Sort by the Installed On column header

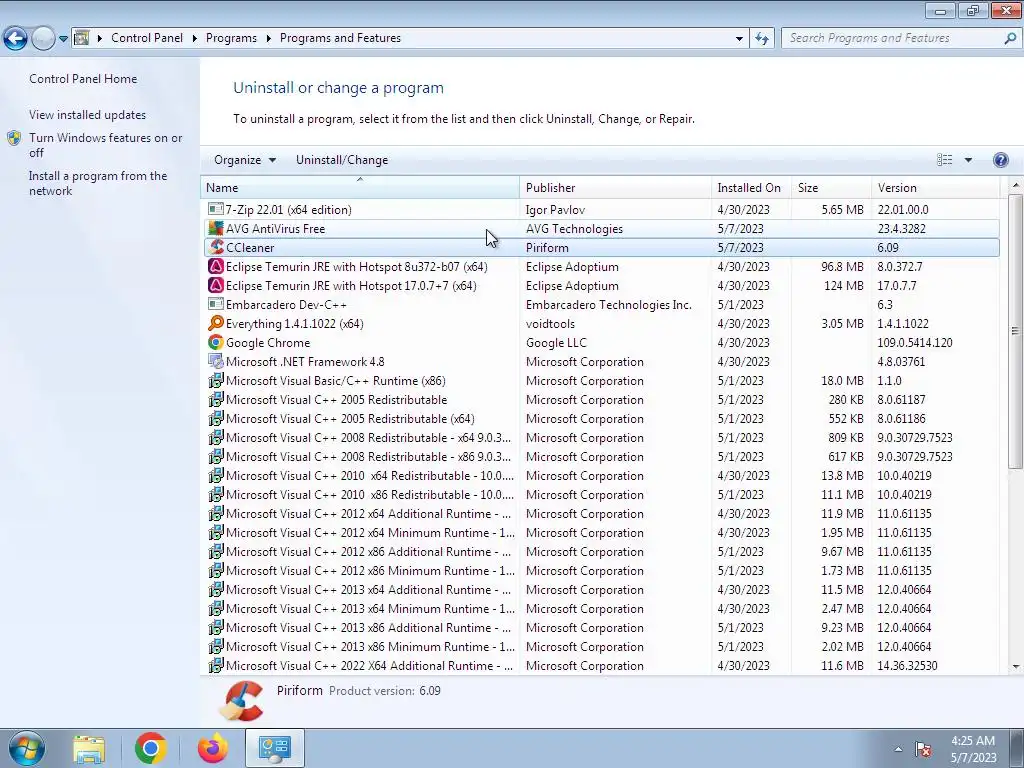[751, 187]
